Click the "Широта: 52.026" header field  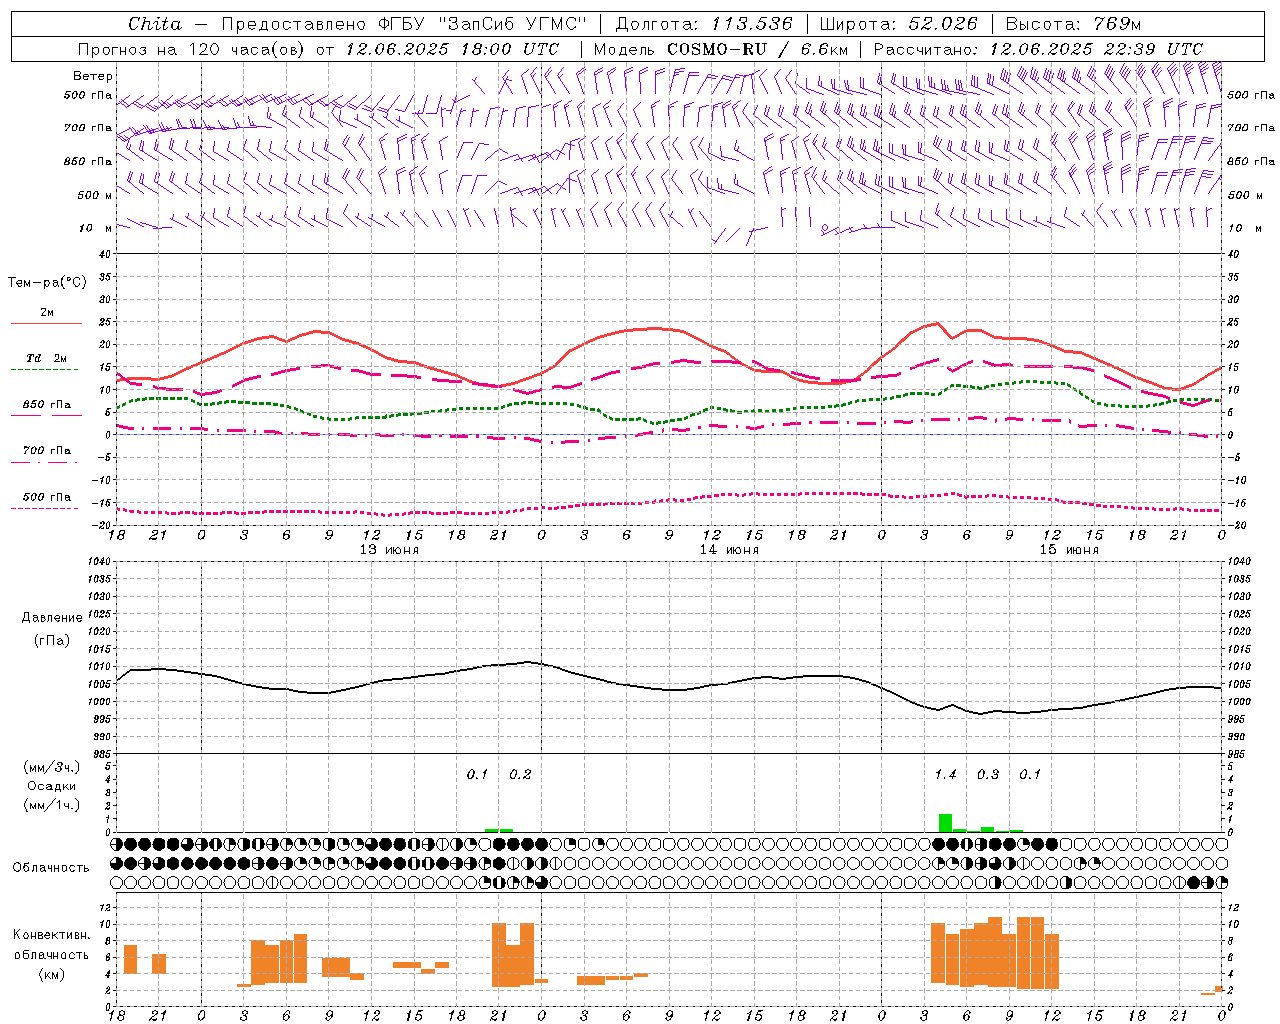pyautogui.click(x=898, y=24)
